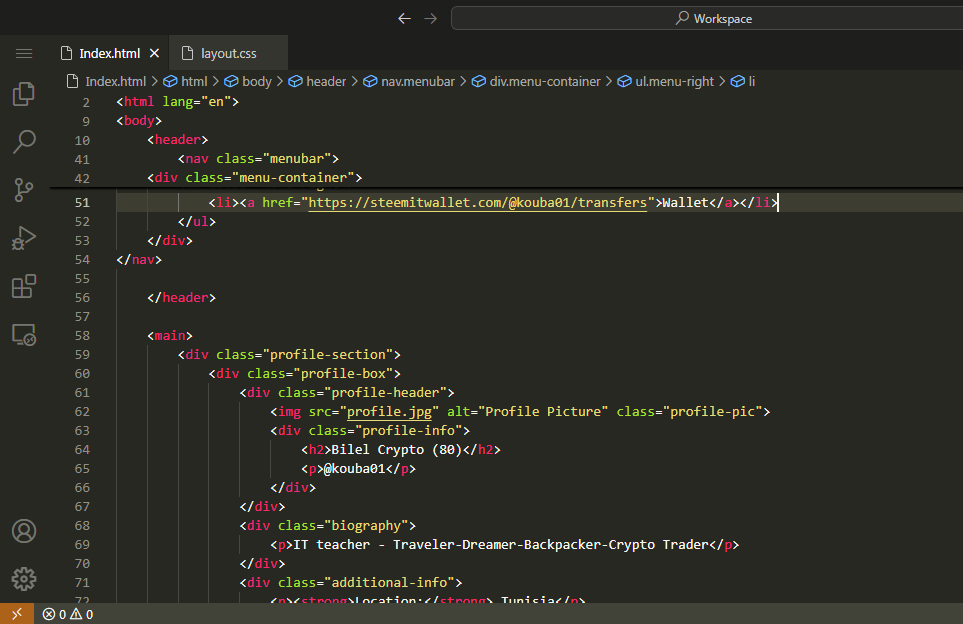Viewport: 963px width, 624px height.
Task: Click the alt text Profile Picture
Action: point(543,411)
